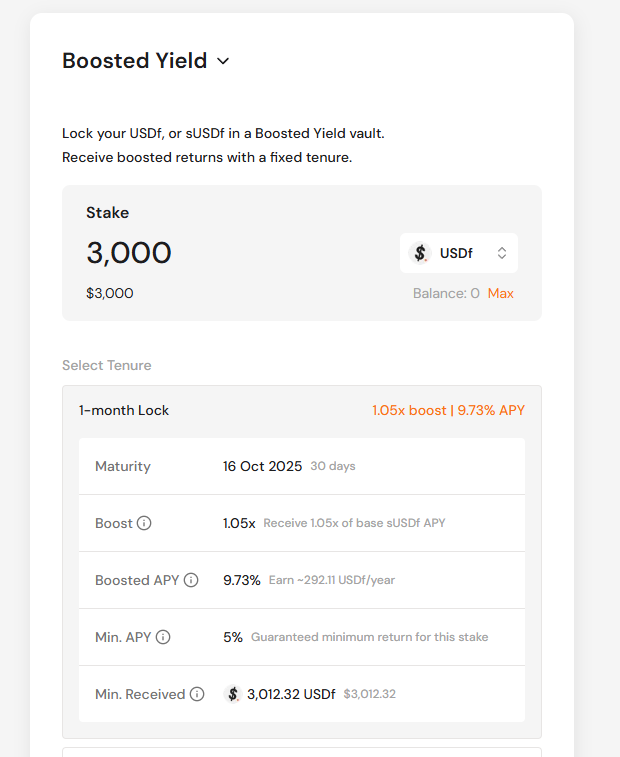620x757 pixels.
Task: Click the USDf coin icon in token selector
Action: click(x=421, y=253)
